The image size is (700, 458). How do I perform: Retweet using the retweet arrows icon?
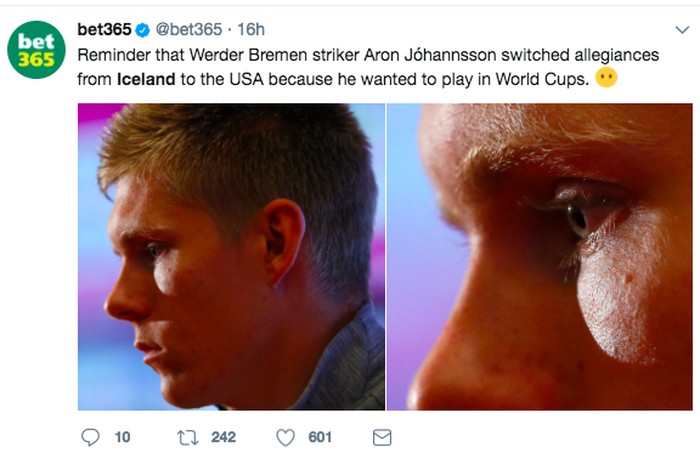187,437
